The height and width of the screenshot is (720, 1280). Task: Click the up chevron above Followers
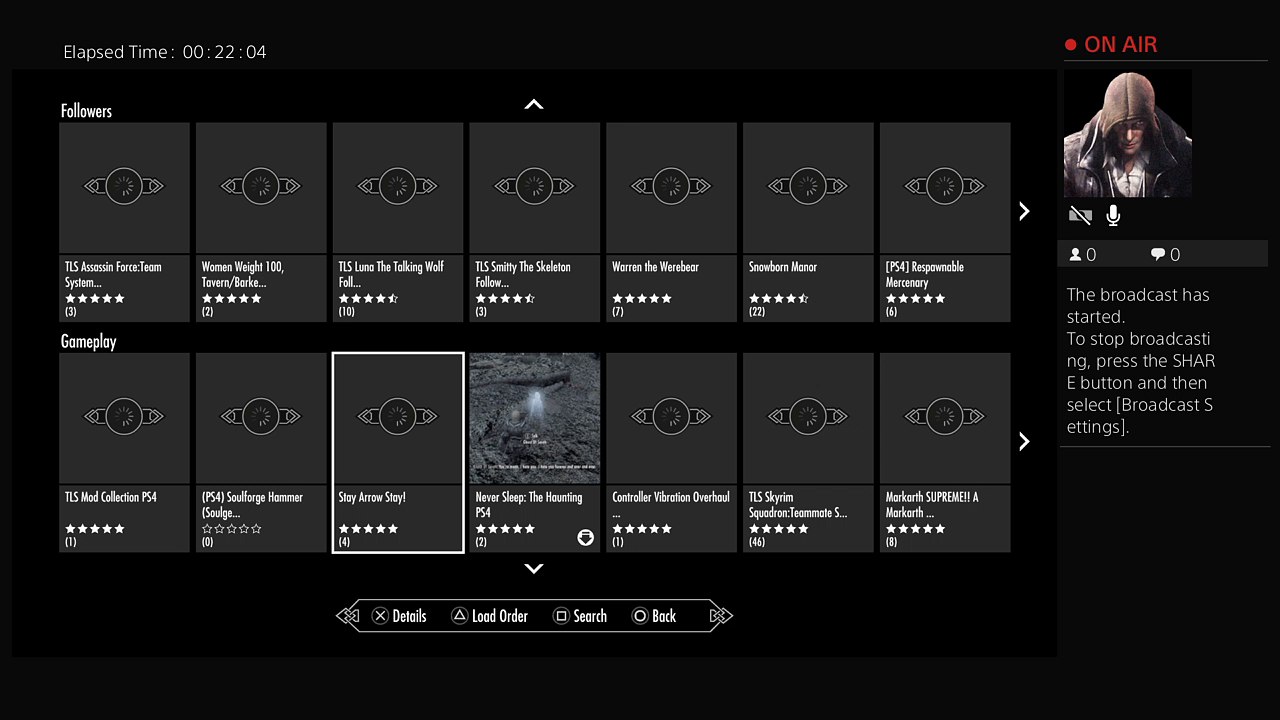click(x=534, y=104)
